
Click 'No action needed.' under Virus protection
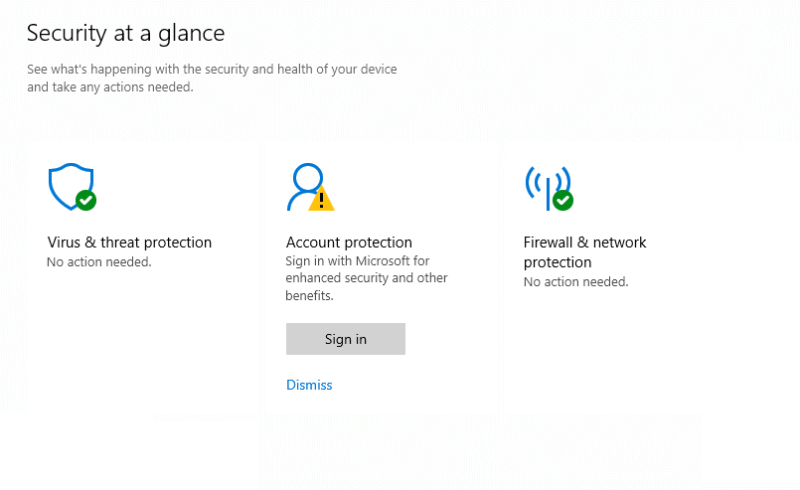[x=99, y=262]
